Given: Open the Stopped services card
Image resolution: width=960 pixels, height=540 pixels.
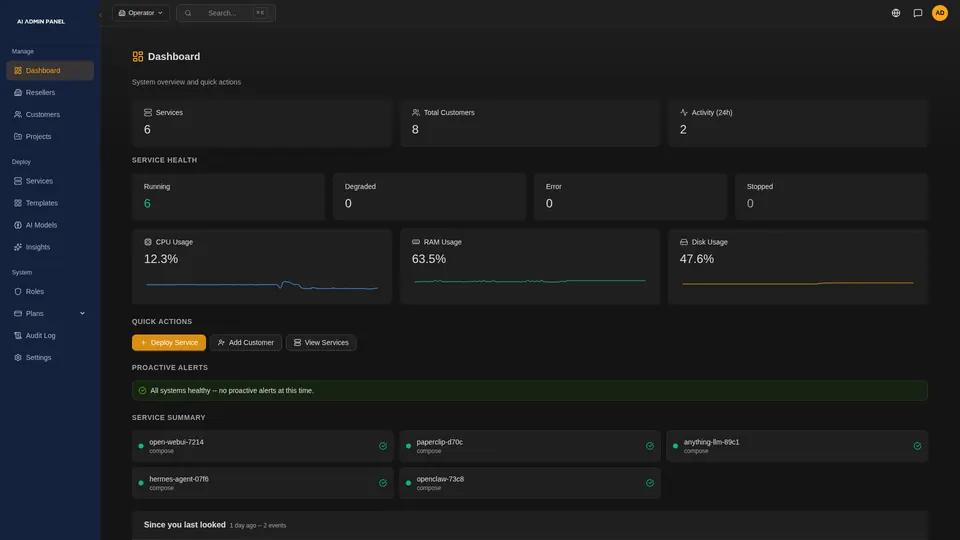Looking at the screenshot, I should coord(831,197).
